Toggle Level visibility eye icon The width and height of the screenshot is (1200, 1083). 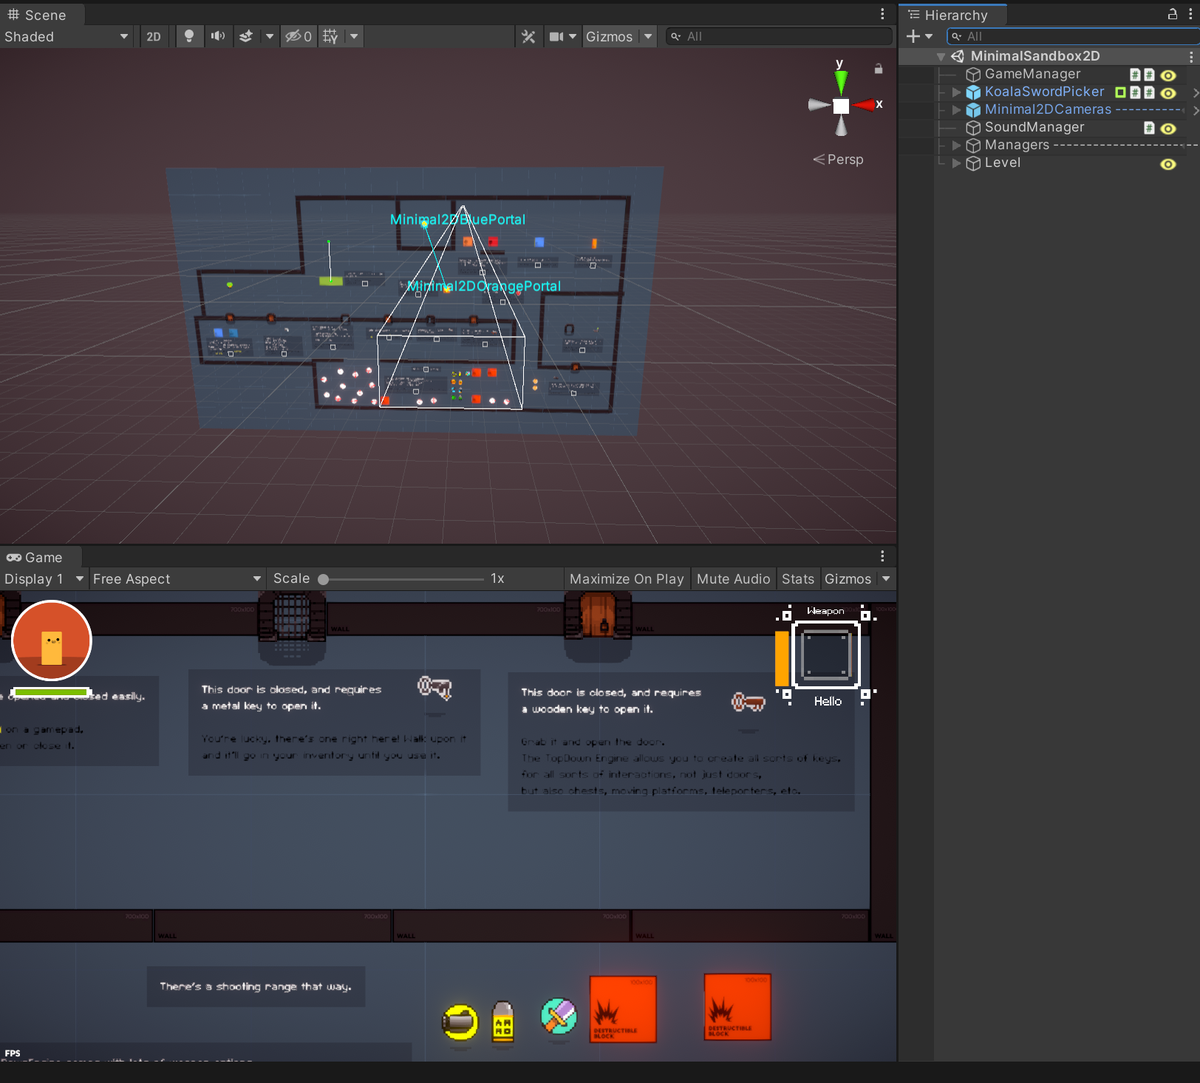(1168, 164)
